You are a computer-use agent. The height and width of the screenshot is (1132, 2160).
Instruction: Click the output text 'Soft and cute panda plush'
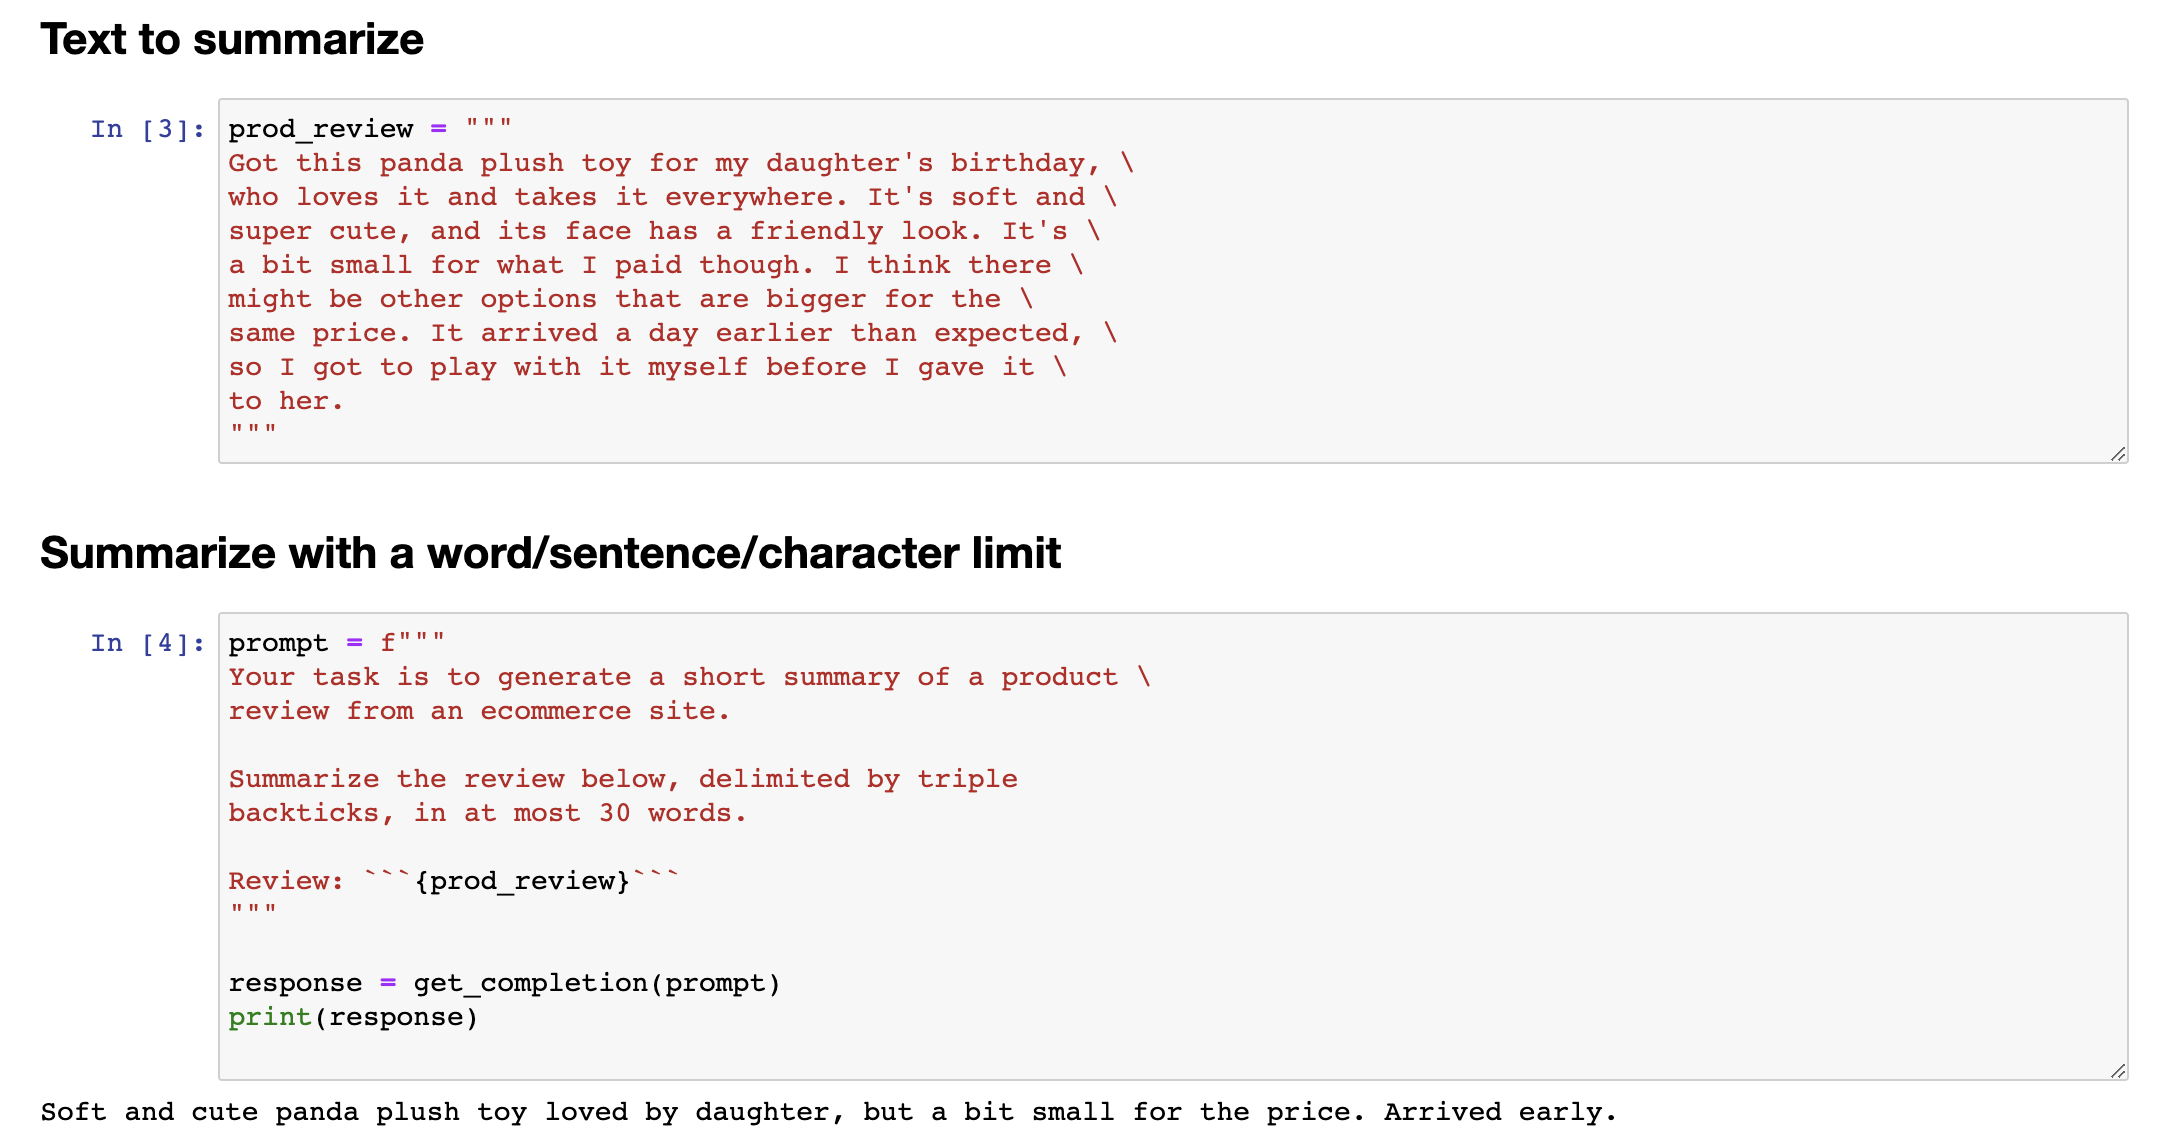click(828, 1112)
